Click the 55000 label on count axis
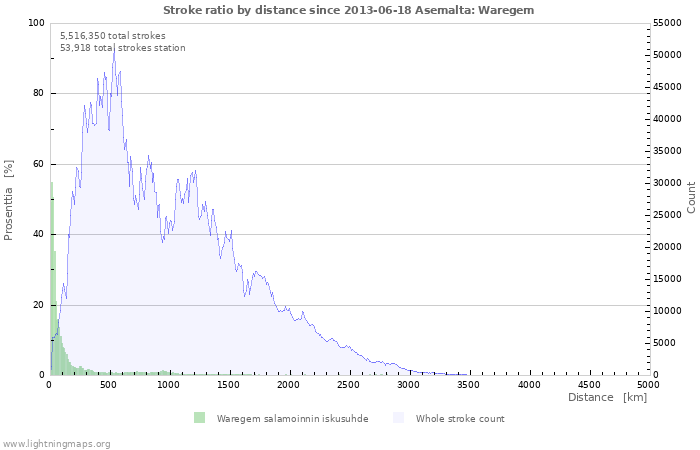Image resolution: width=700 pixels, height=450 pixels. tap(667, 23)
